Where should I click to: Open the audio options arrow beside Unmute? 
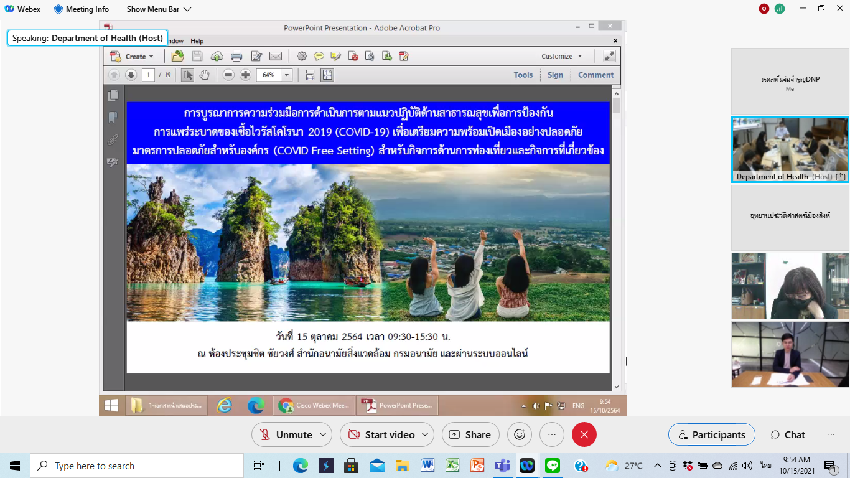pos(323,435)
